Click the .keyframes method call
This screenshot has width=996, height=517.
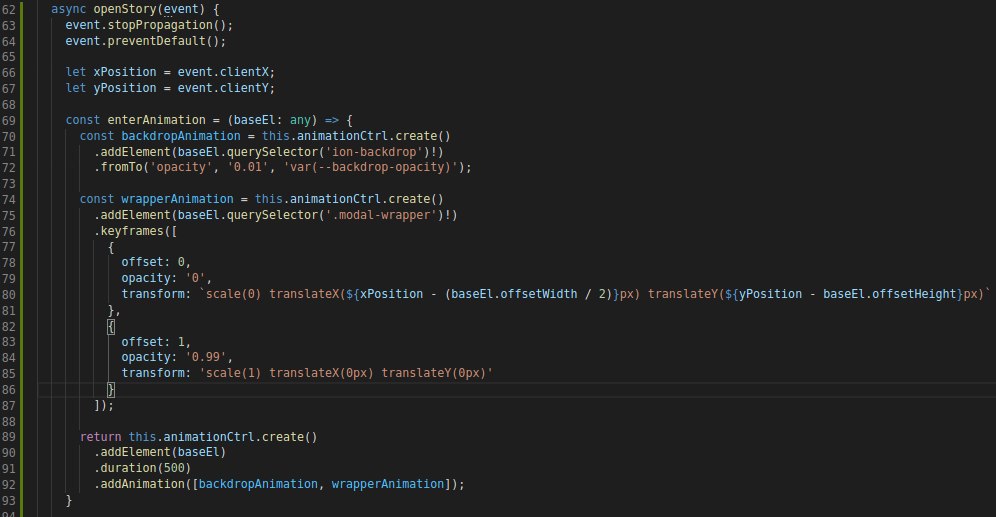(x=129, y=231)
